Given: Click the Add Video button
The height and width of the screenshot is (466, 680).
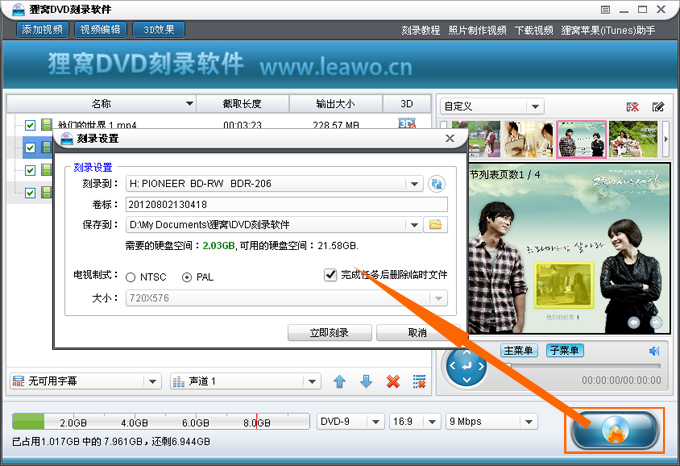Looking at the screenshot, I should (x=42, y=29).
